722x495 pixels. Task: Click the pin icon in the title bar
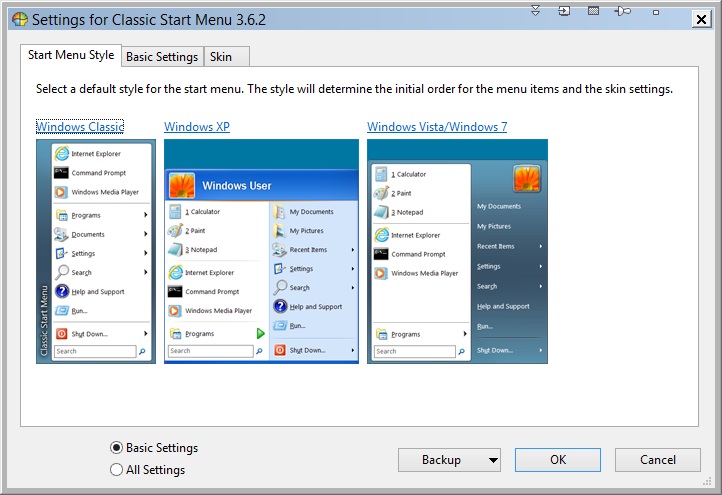tap(623, 11)
